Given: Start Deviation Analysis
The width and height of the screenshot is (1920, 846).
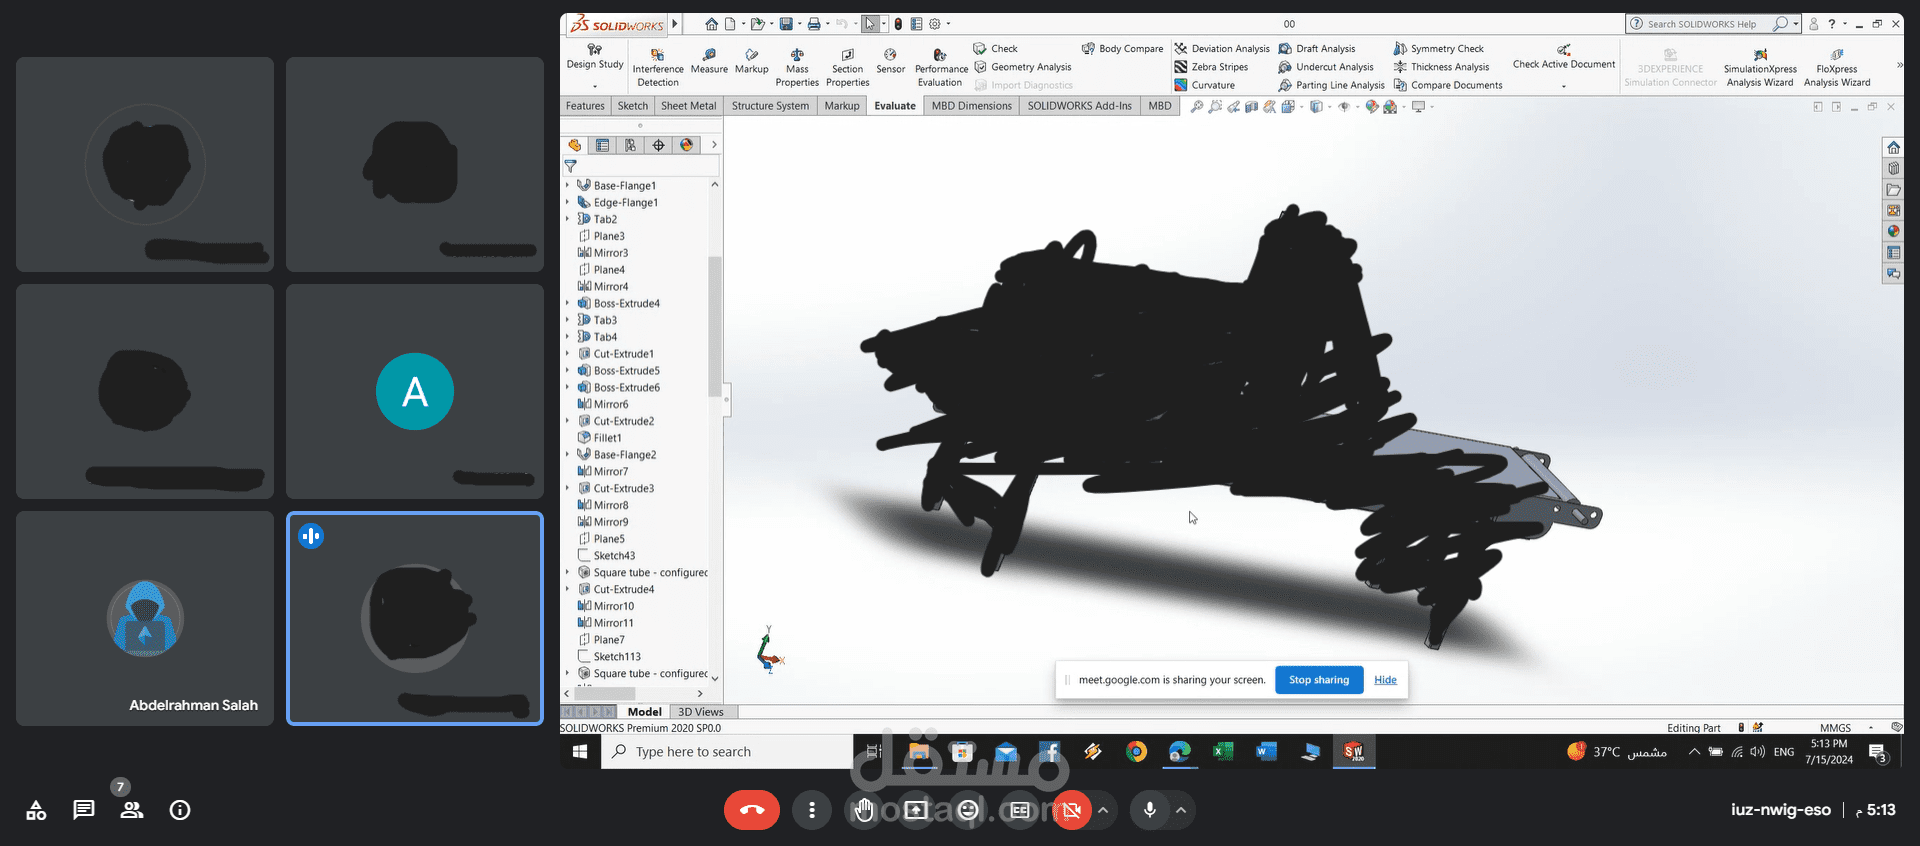Looking at the screenshot, I should [x=1222, y=48].
